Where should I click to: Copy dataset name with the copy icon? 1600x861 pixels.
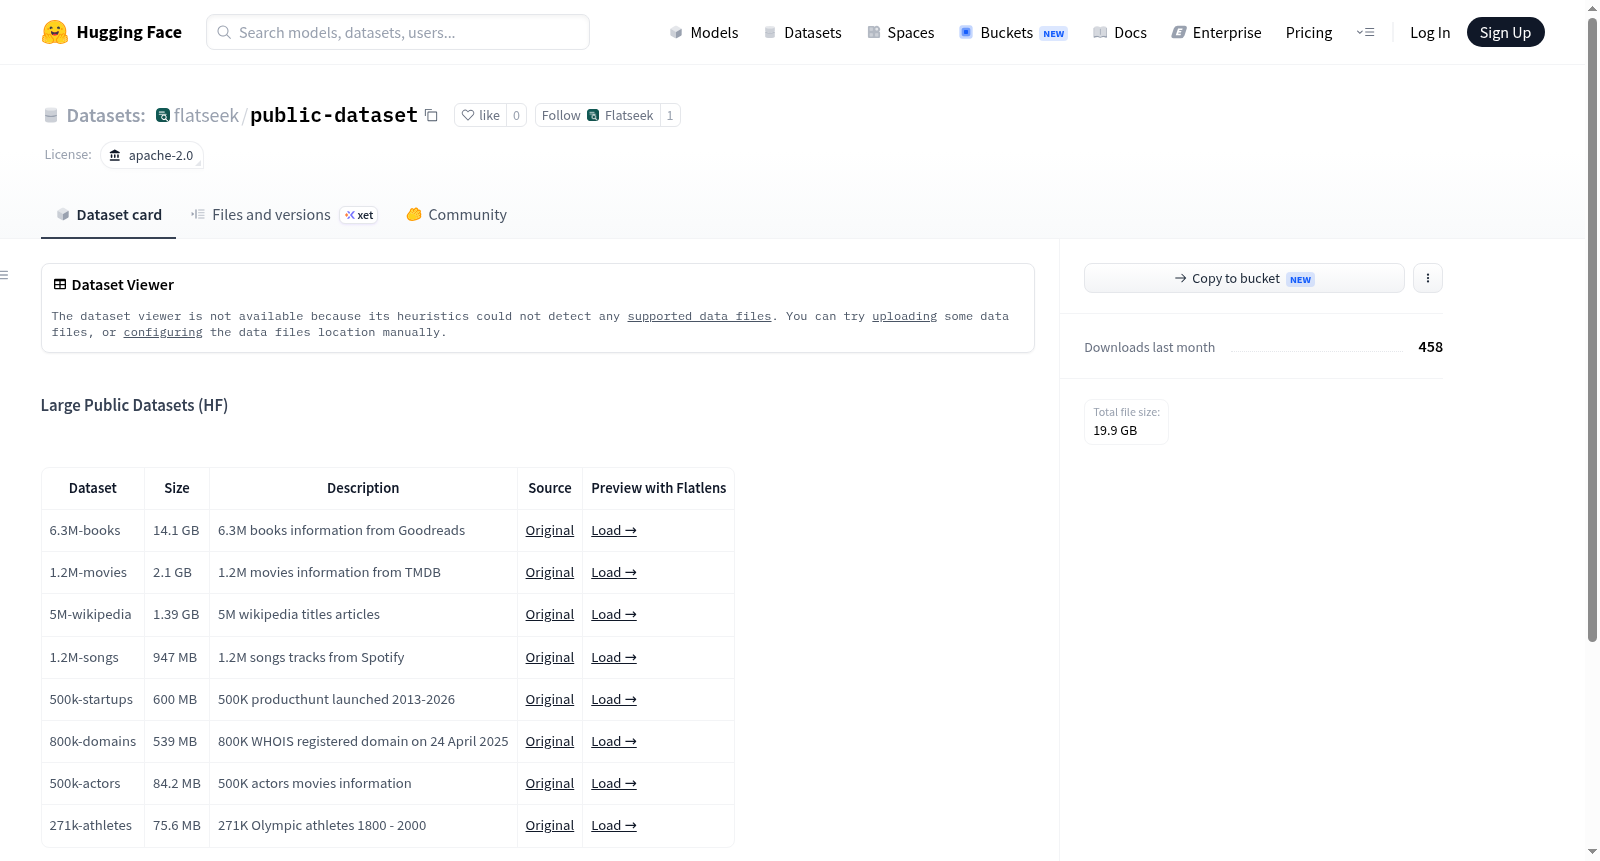[431, 115]
